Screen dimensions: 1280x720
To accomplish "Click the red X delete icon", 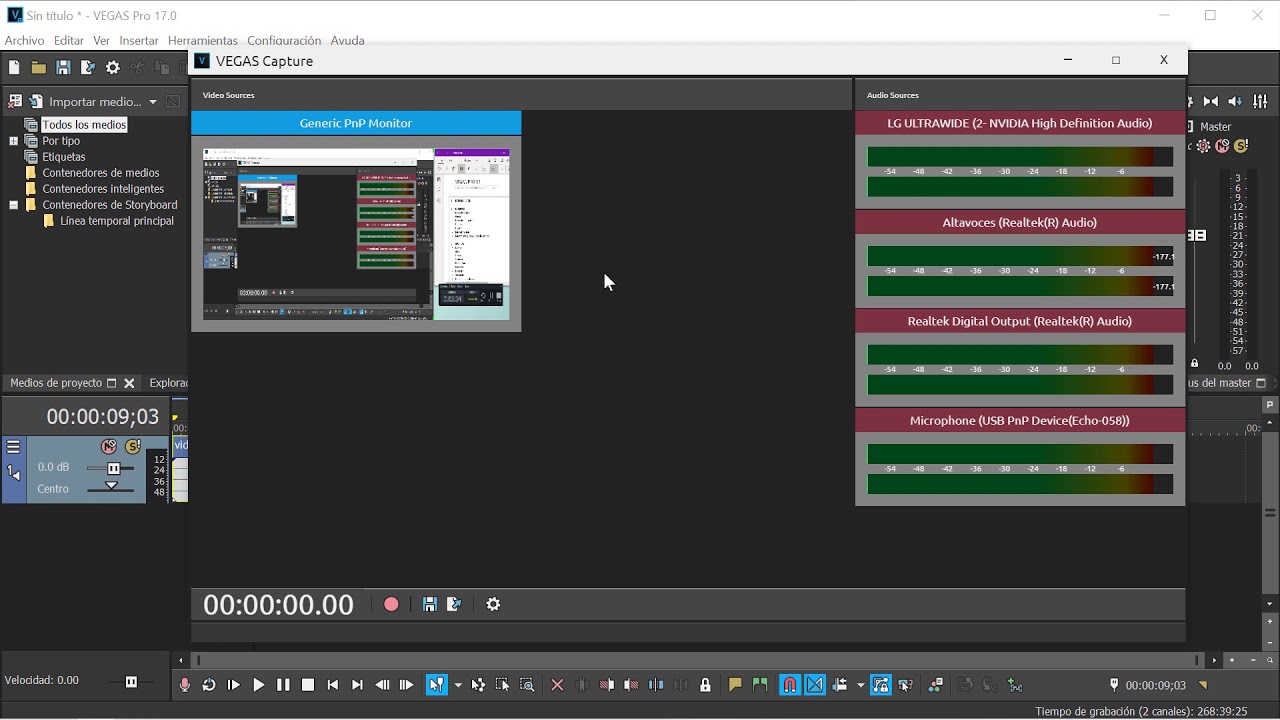I will point(557,685).
